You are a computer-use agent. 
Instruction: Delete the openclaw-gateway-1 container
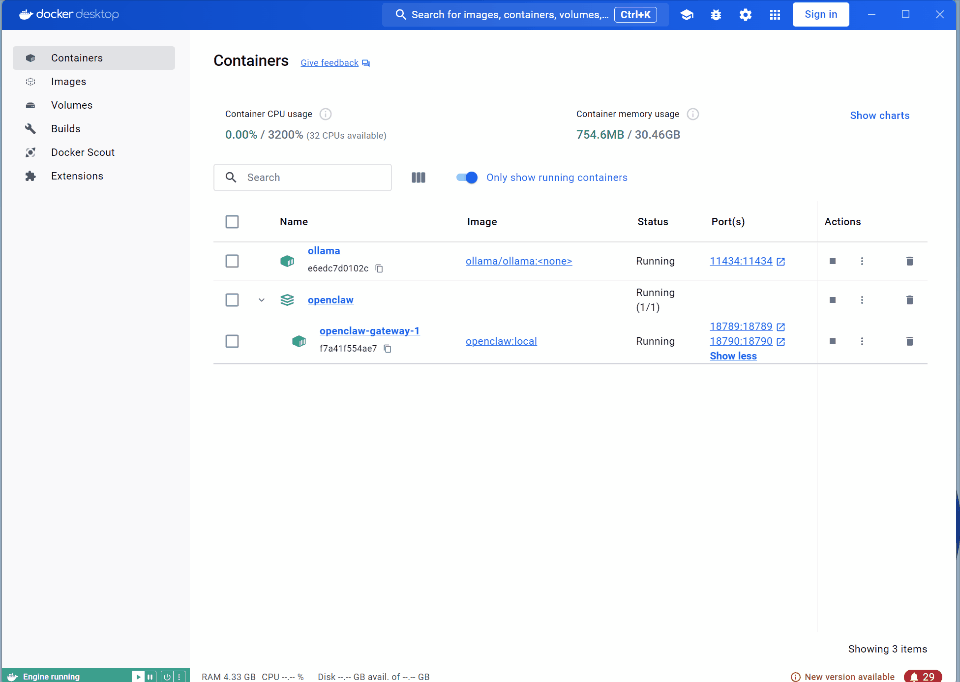[x=910, y=341]
